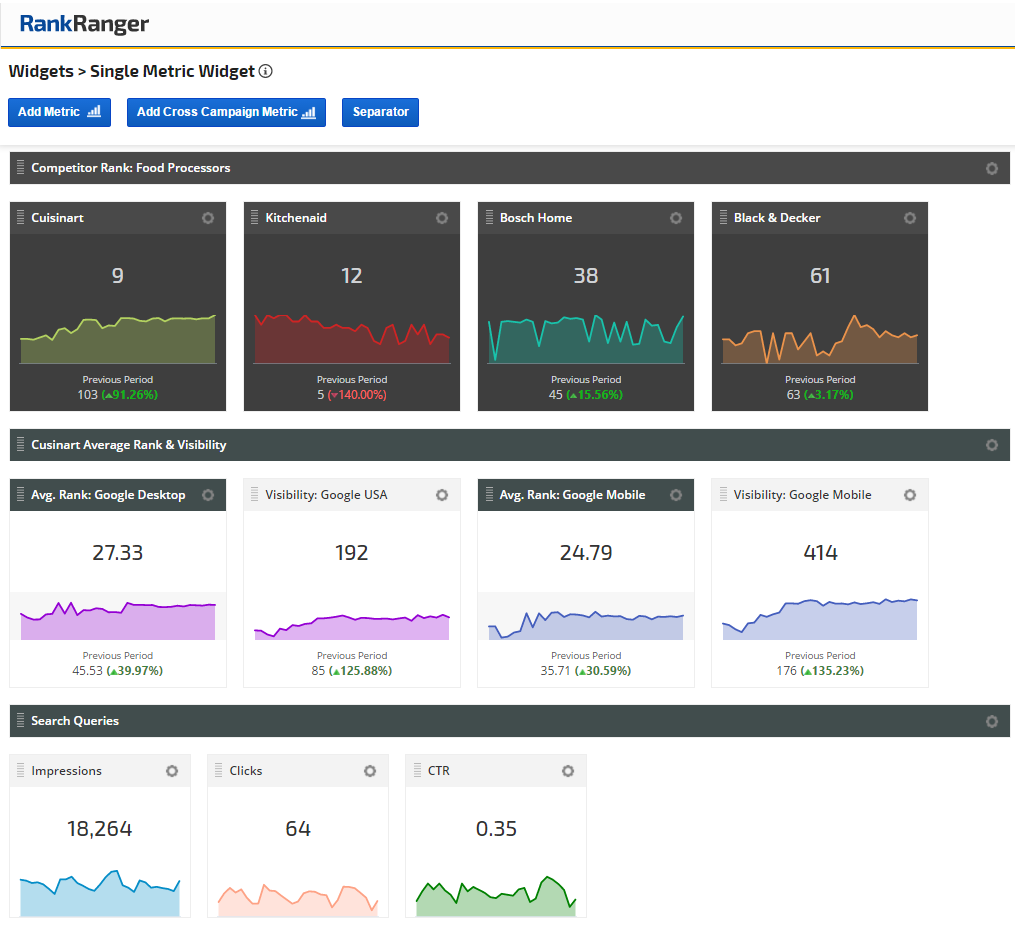Open settings gear on Kitchenaid widget
This screenshot has width=1015, height=933.
pos(442,218)
